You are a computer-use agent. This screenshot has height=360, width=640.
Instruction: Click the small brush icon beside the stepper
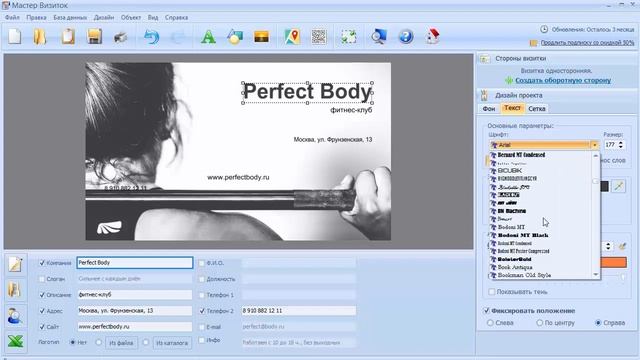[622, 246]
